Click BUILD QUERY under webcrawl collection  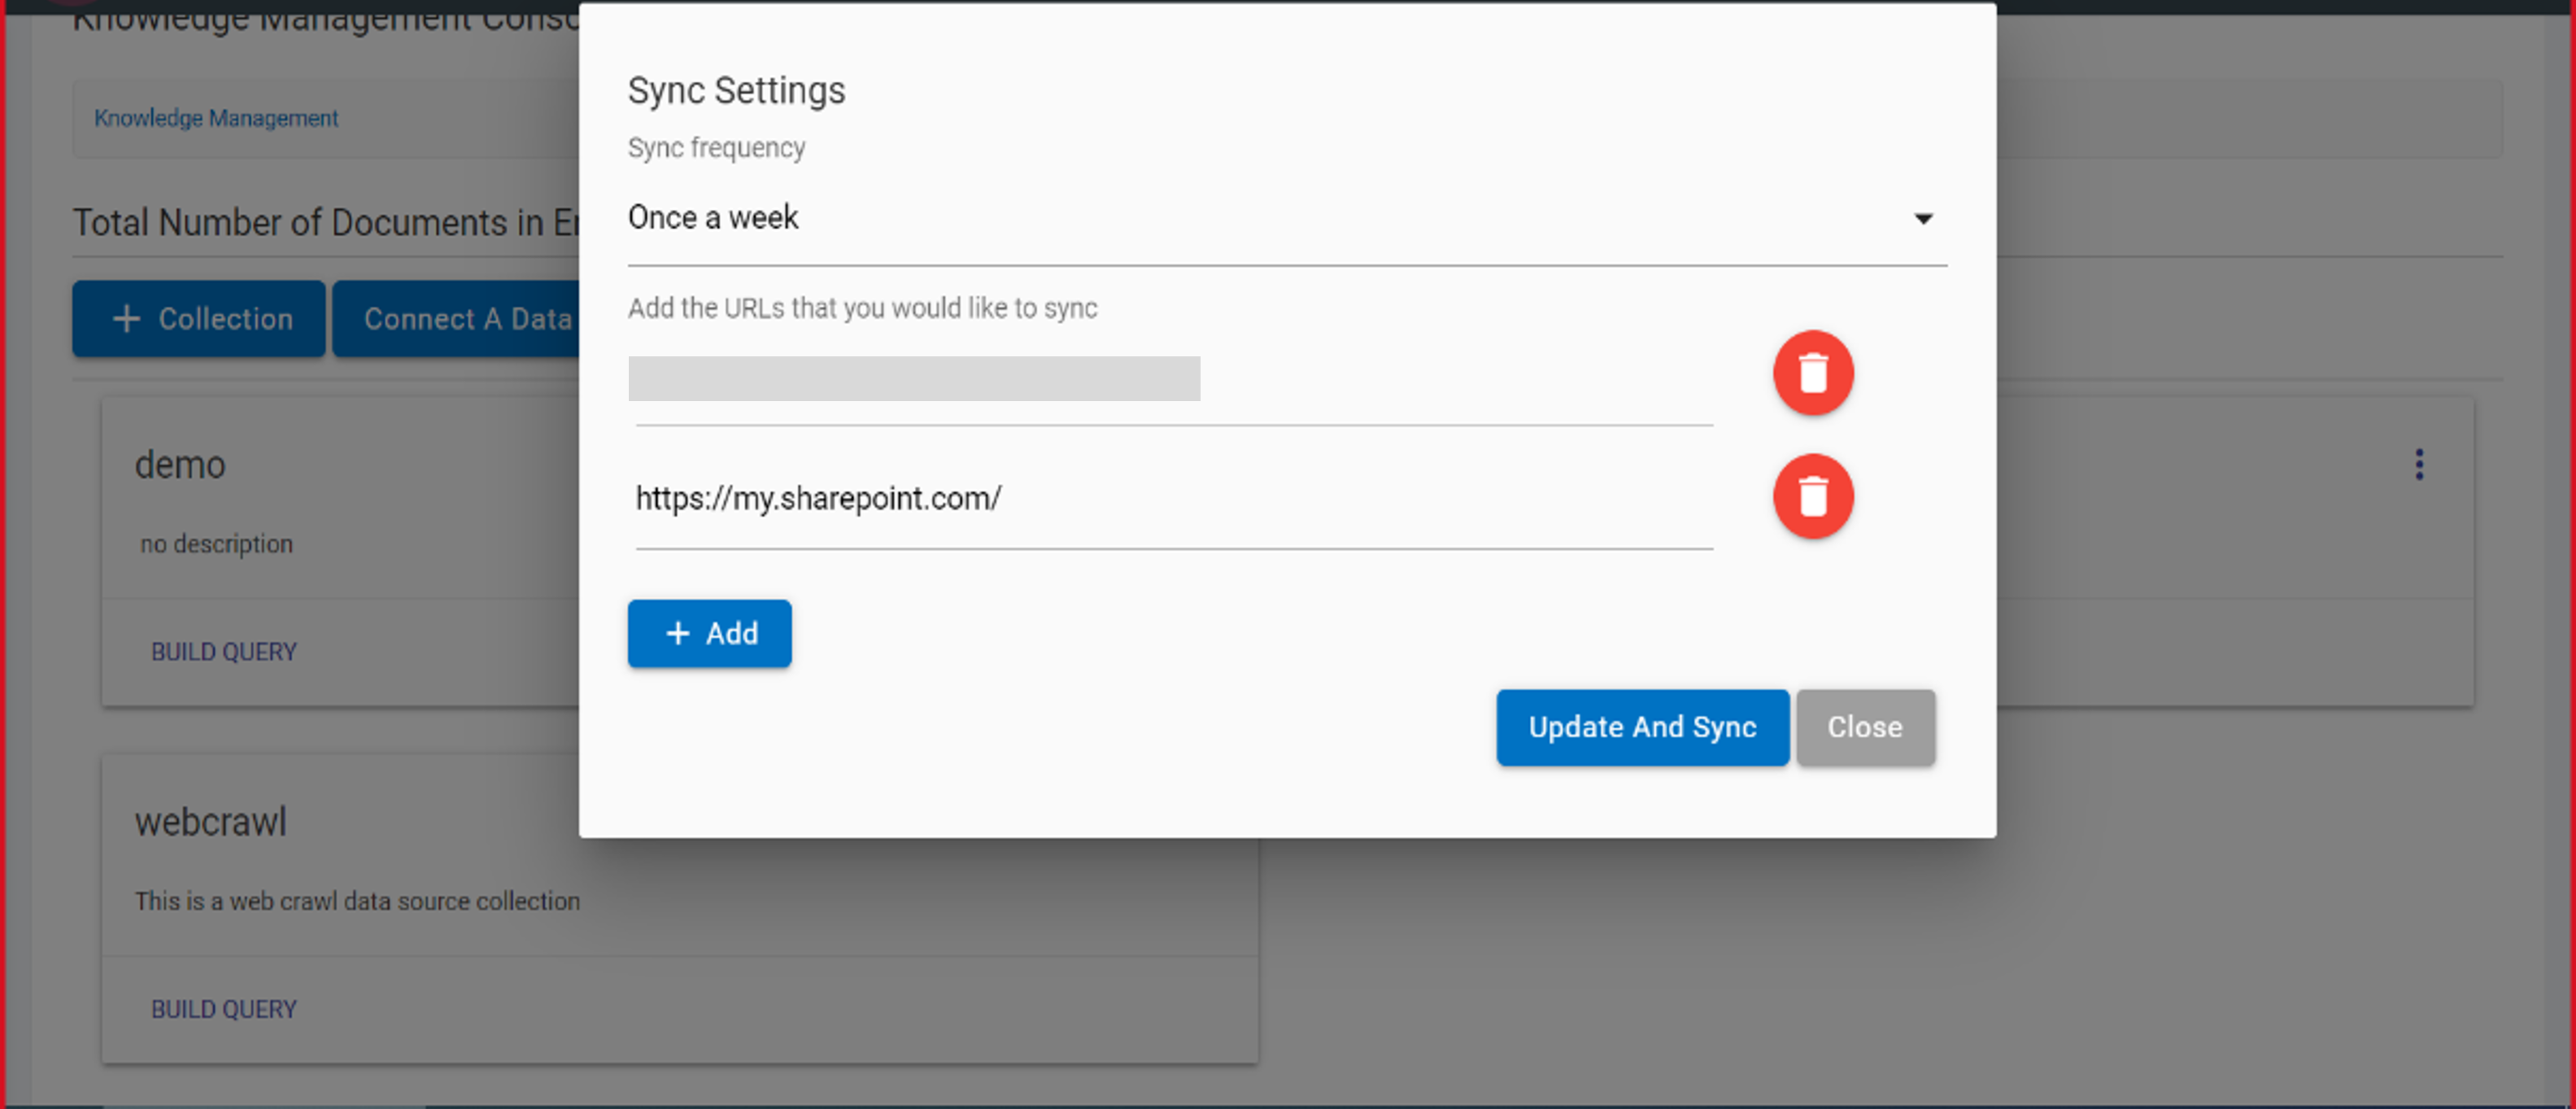tap(224, 1009)
